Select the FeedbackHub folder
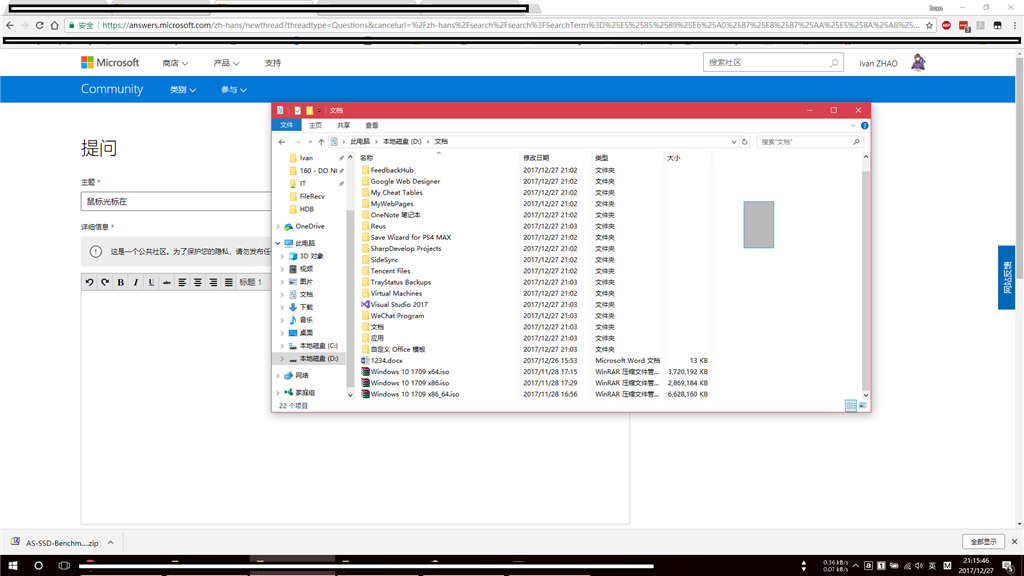This screenshot has width=1024, height=576. click(x=392, y=170)
